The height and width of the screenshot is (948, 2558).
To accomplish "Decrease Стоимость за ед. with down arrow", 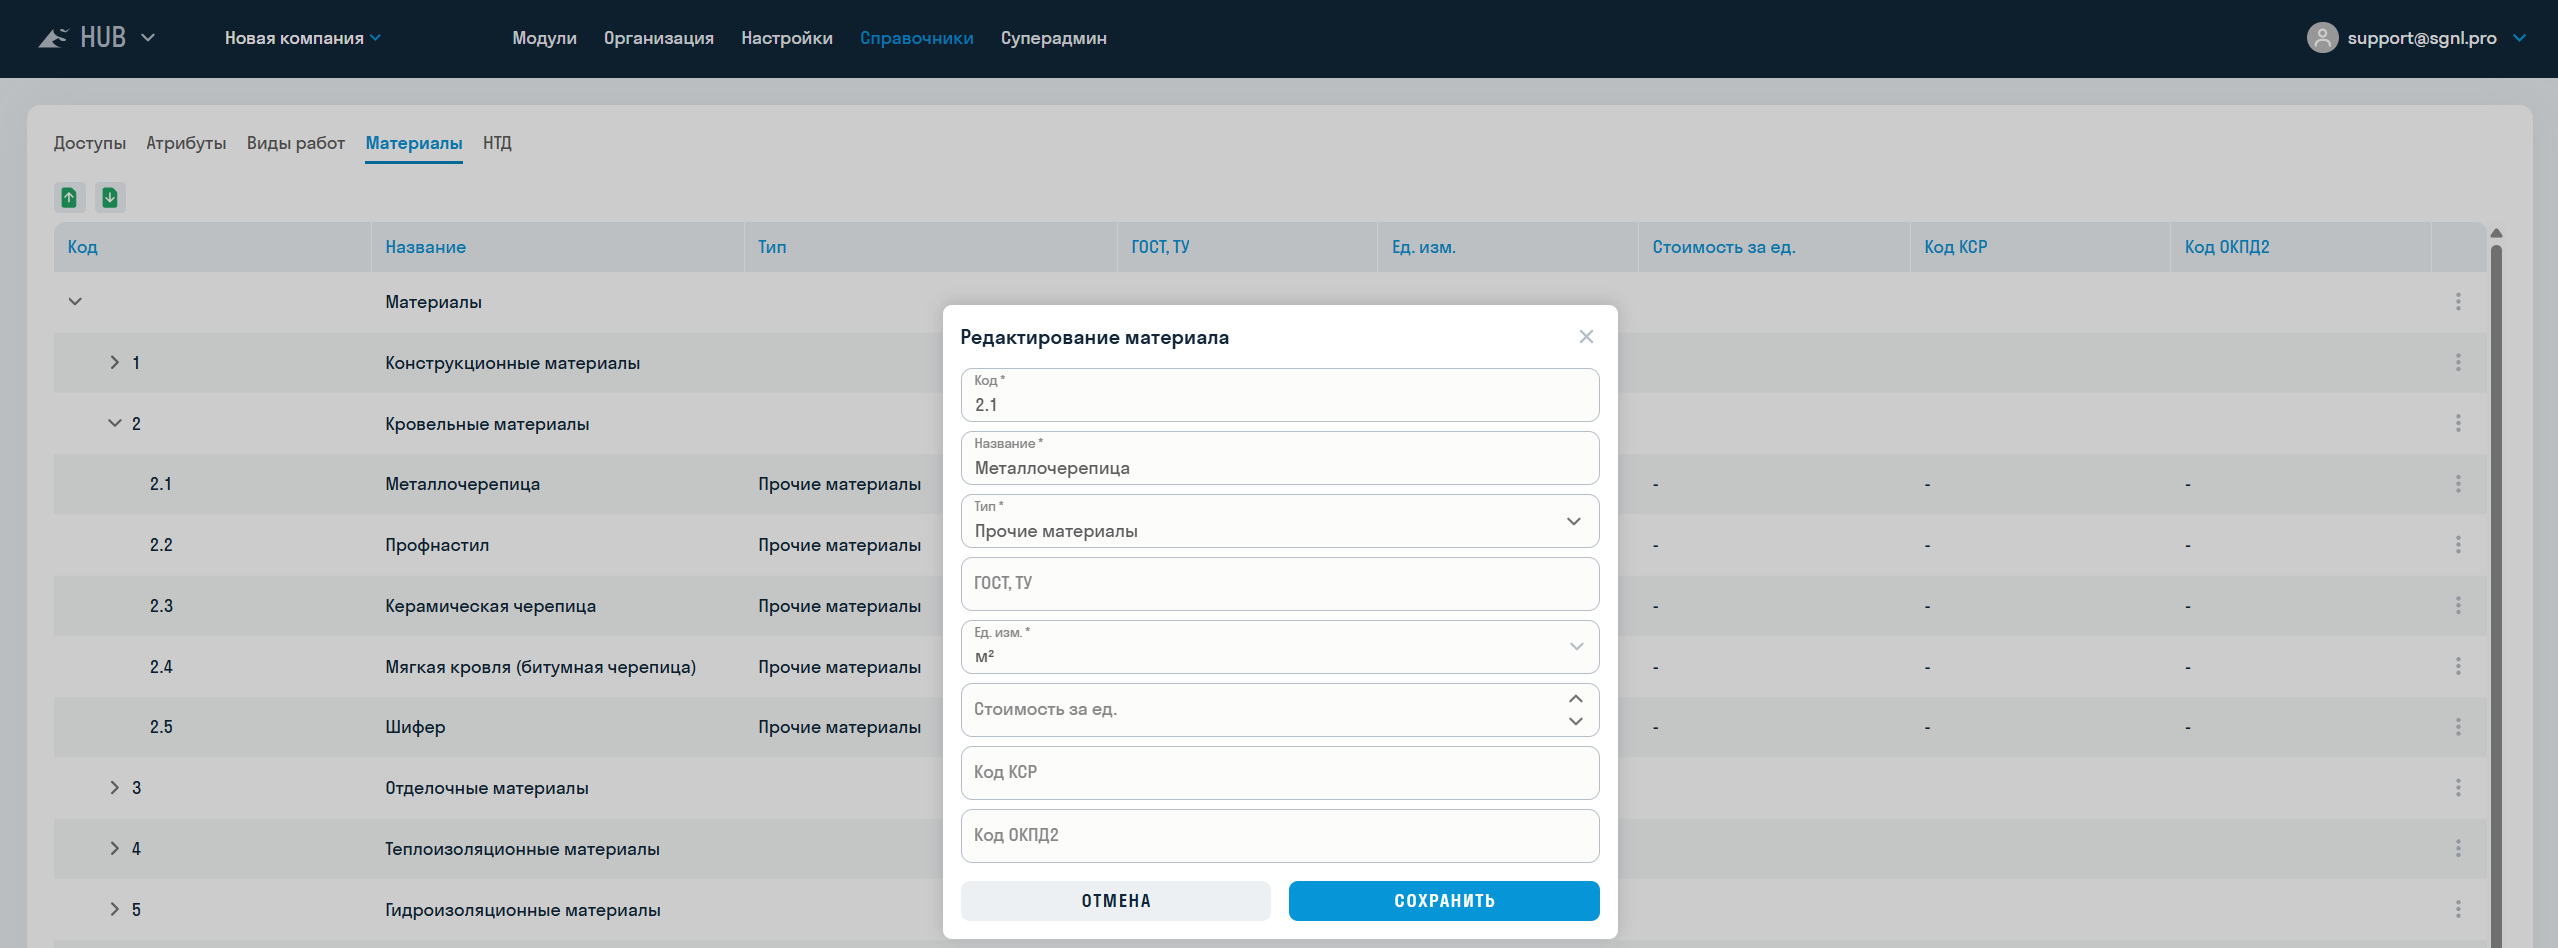I will pyautogui.click(x=1576, y=721).
